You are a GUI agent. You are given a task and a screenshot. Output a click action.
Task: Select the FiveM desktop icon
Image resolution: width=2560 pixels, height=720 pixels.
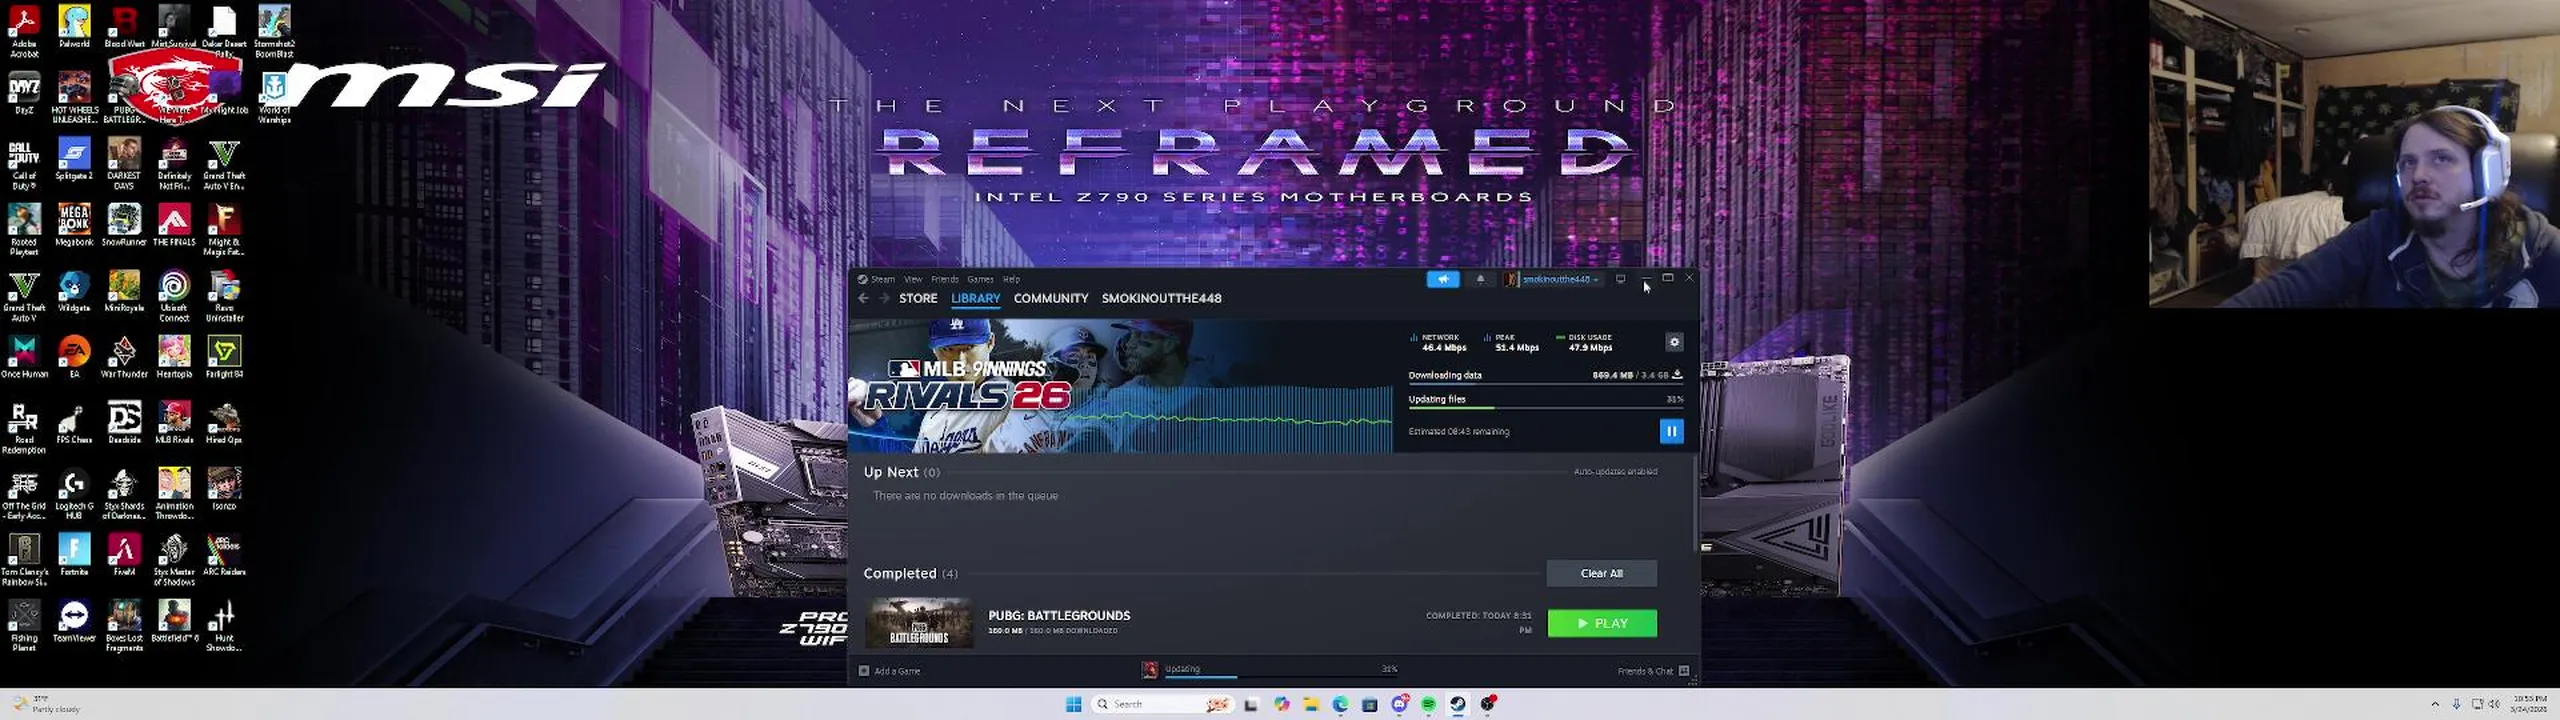point(124,555)
